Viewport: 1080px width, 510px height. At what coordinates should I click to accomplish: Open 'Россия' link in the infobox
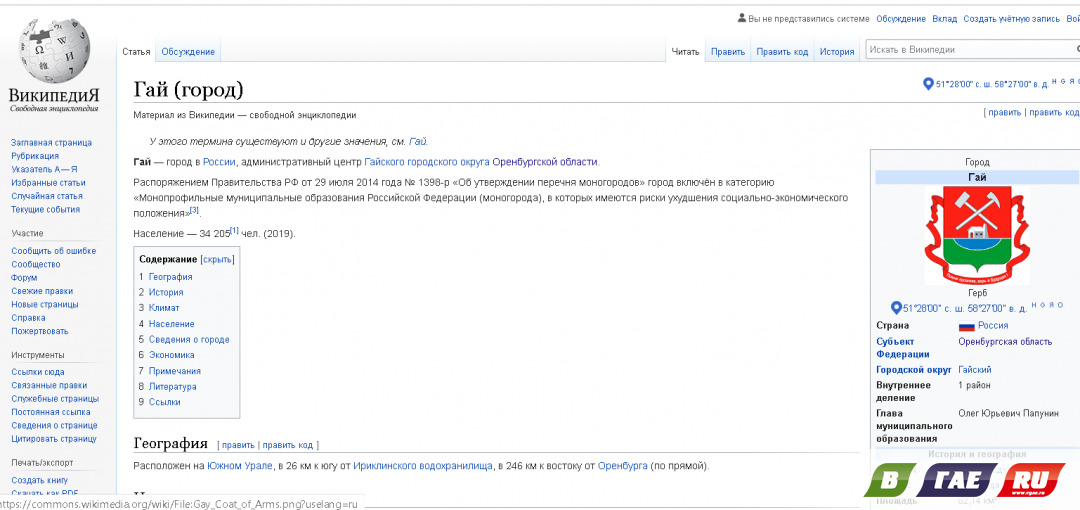pyautogui.click(x=993, y=325)
